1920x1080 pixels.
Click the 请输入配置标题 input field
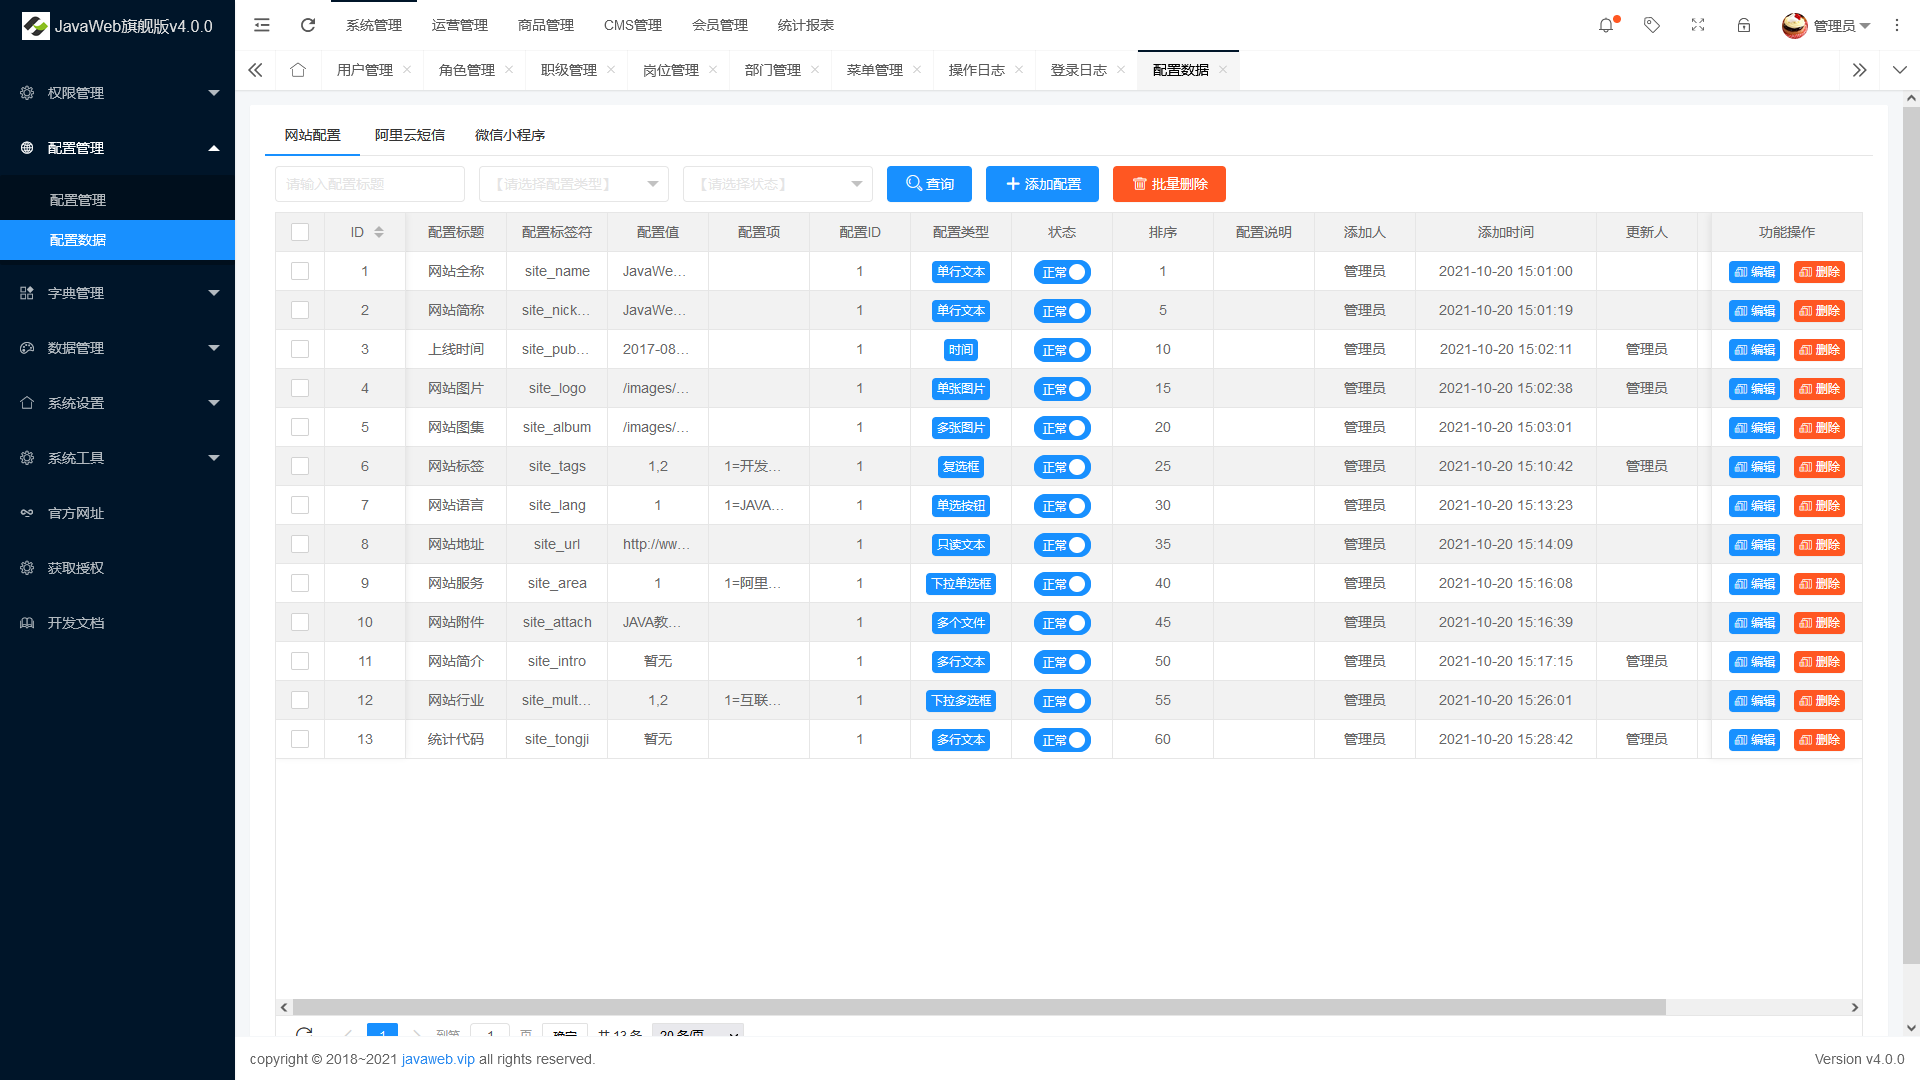coord(370,184)
